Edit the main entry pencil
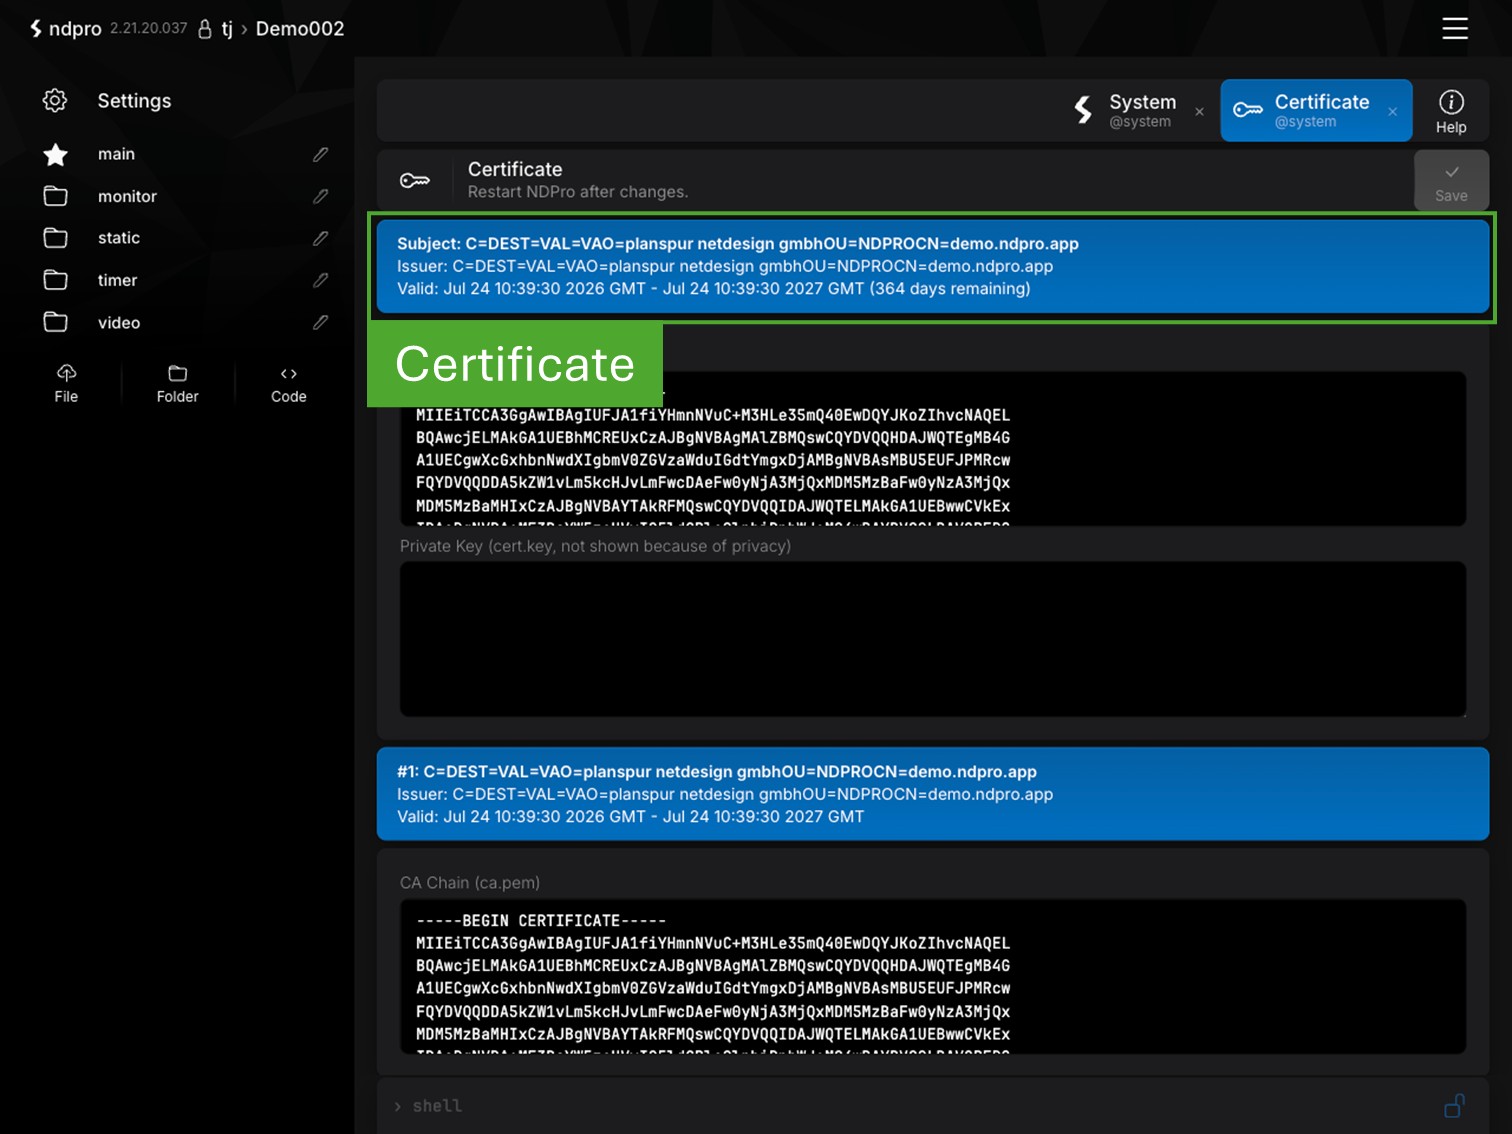Viewport: 1512px width, 1134px height. pos(320,154)
